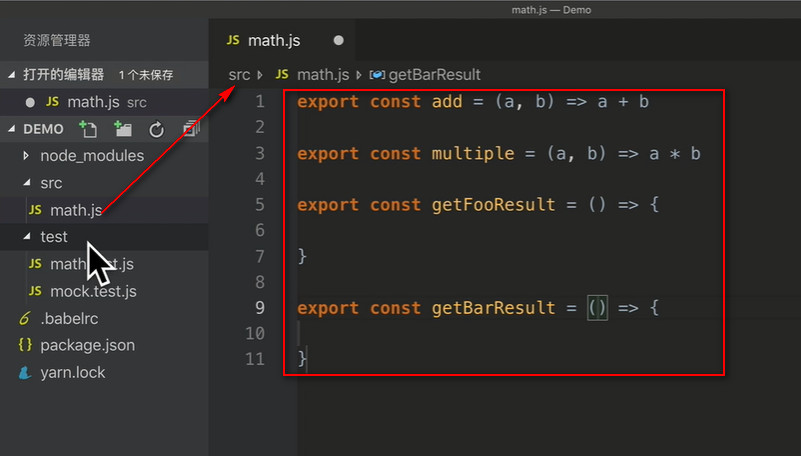The width and height of the screenshot is (801, 456).
Task: Click the arrow after math.js in breadcrumb
Action: click(x=359, y=75)
